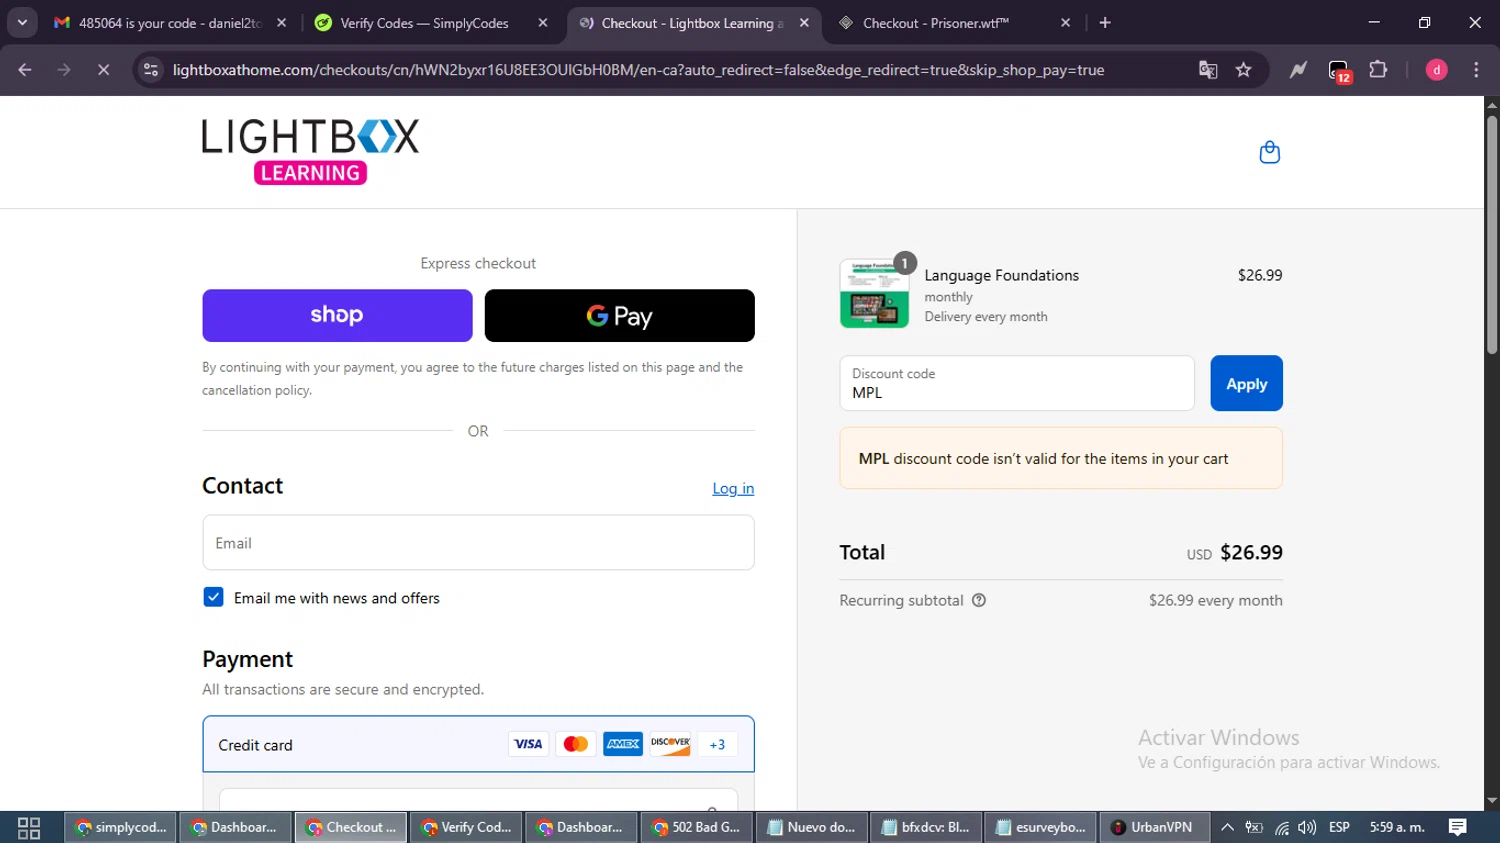View site information in address bar
Viewport: 1500px width, 843px height.
pyautogui.click(x=151, y=70)
